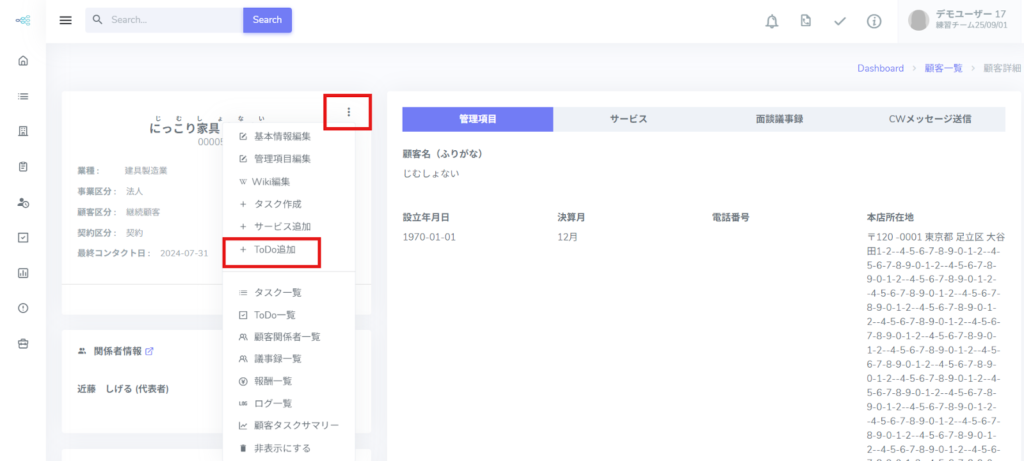The width and height of the screenshot is (1024, 461).
Task: Open external link icon beside 関係者情報
Action: pyautogui.click(x=149, y=351)
